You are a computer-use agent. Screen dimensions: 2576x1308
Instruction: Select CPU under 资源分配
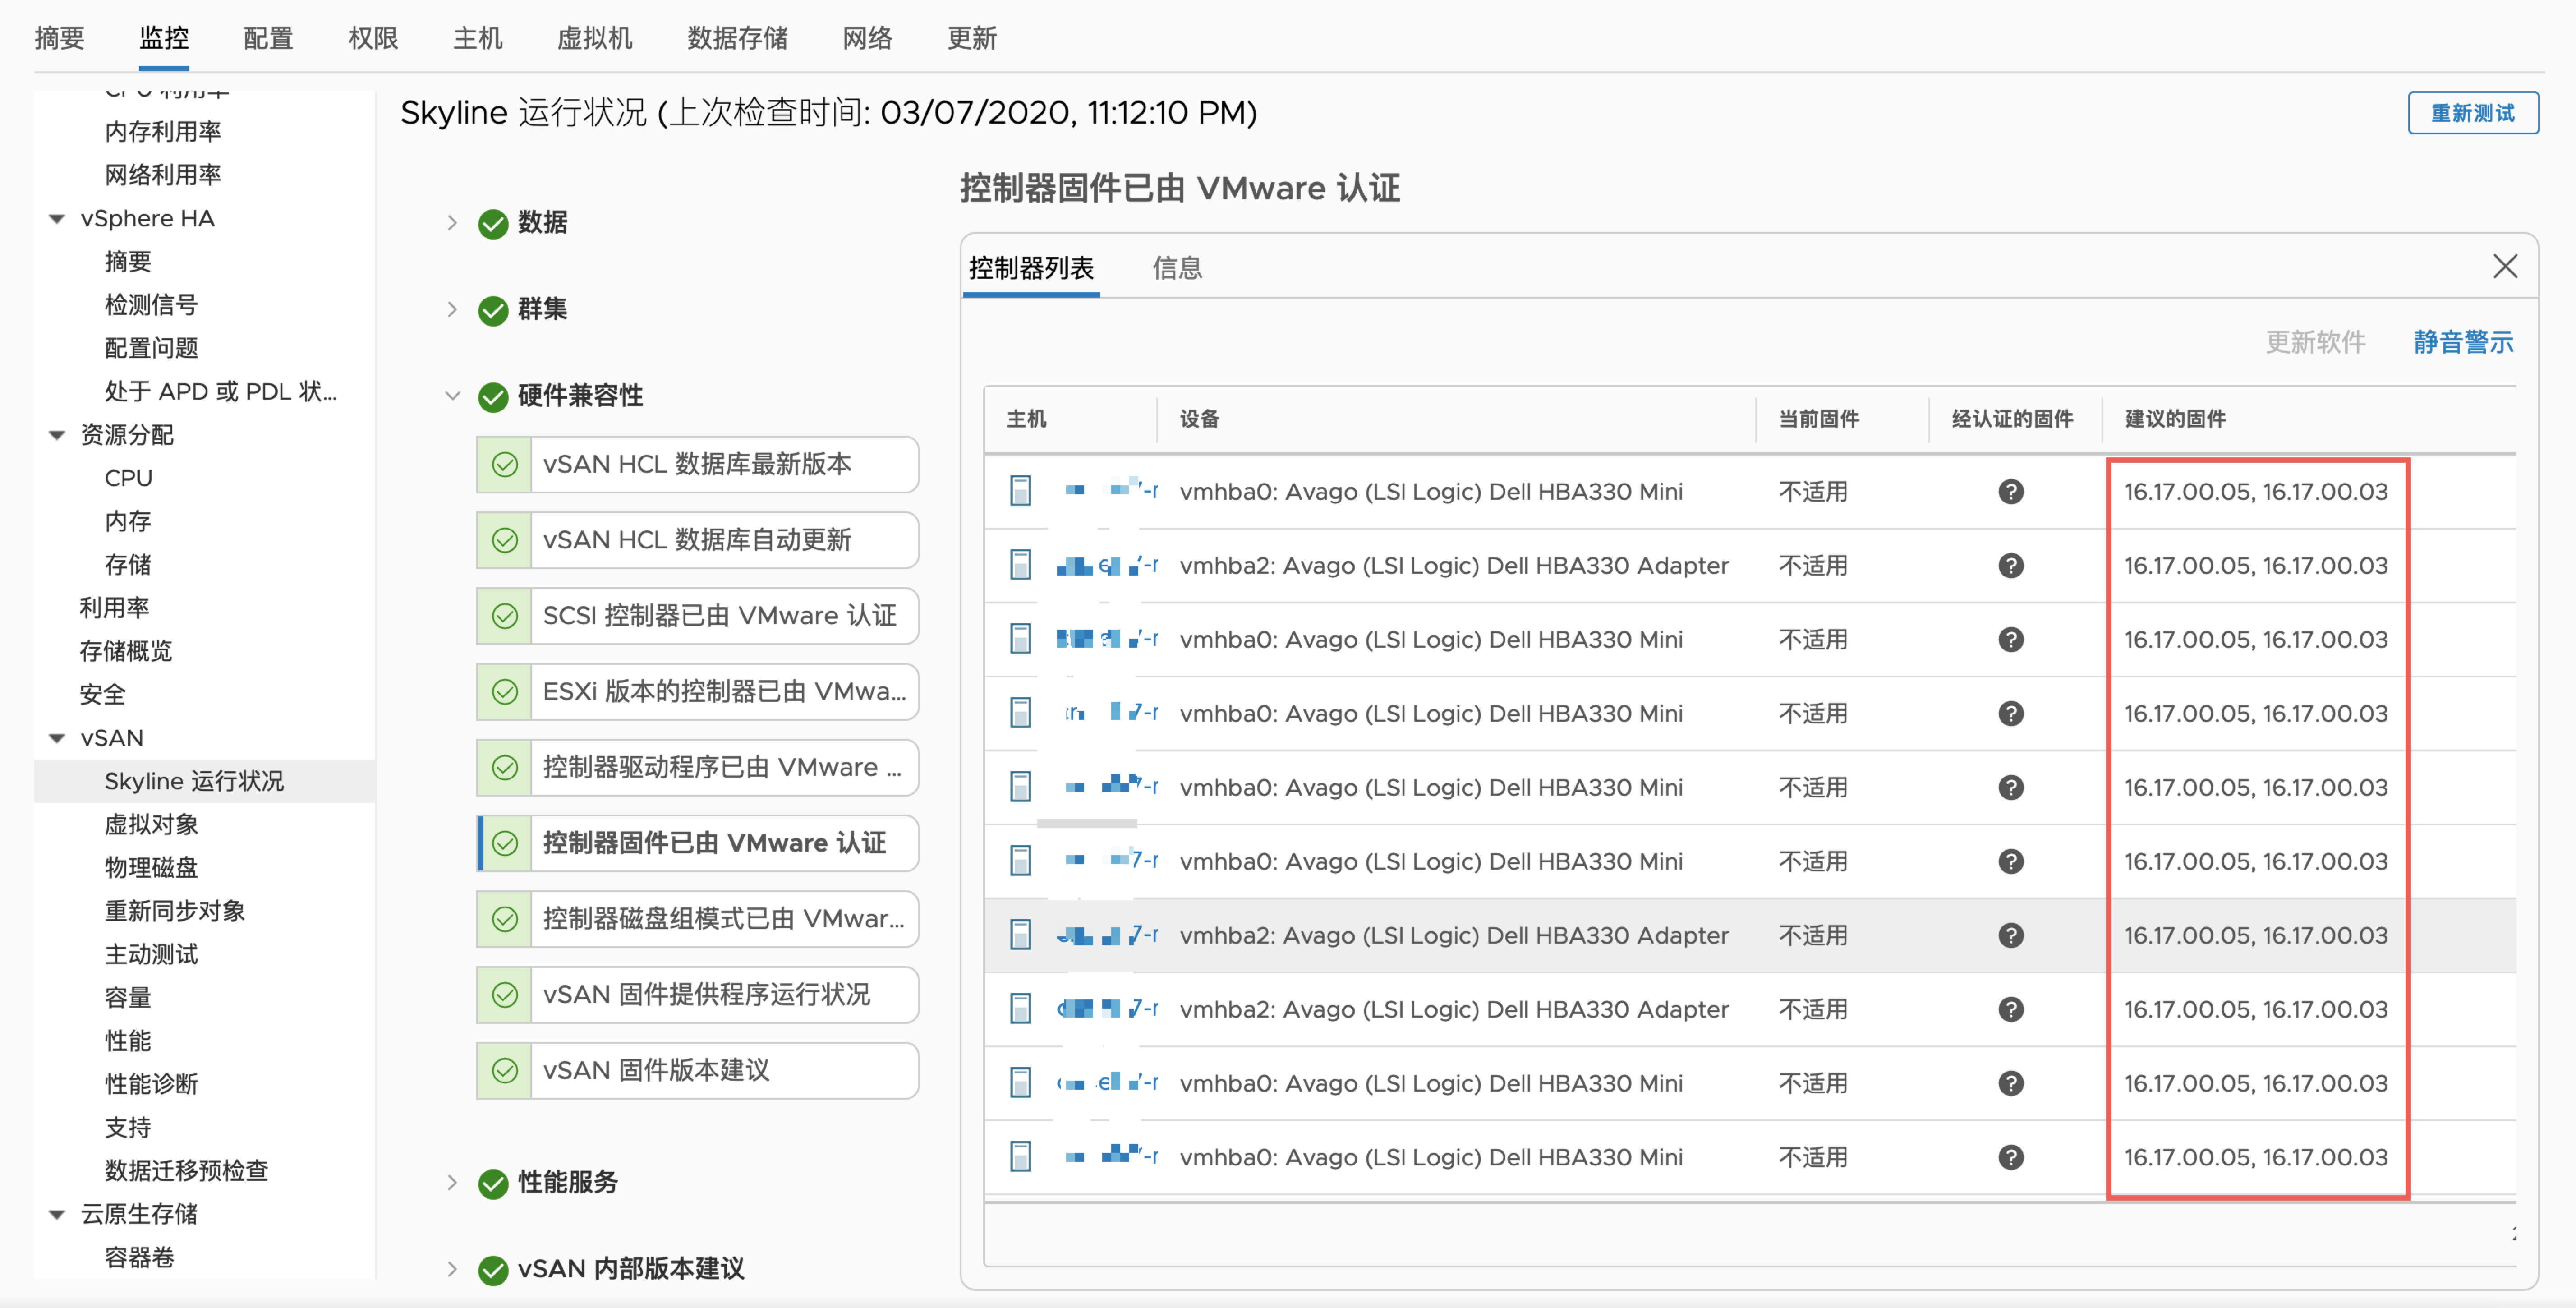click(x=128, y=479)
